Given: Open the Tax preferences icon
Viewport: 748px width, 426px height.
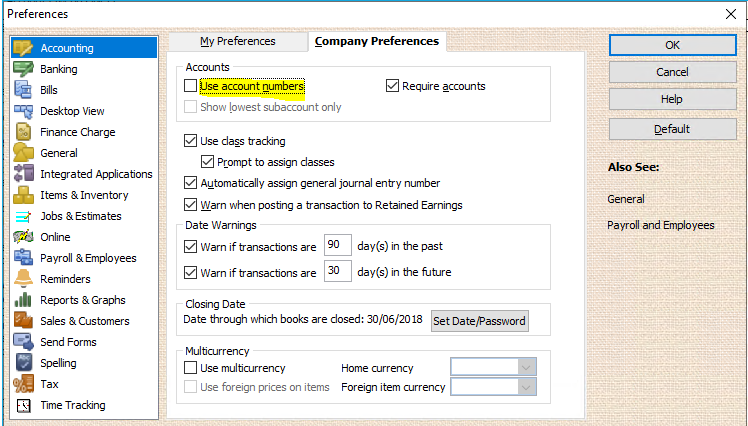Looking at the screenshot, I should [23, 384].
